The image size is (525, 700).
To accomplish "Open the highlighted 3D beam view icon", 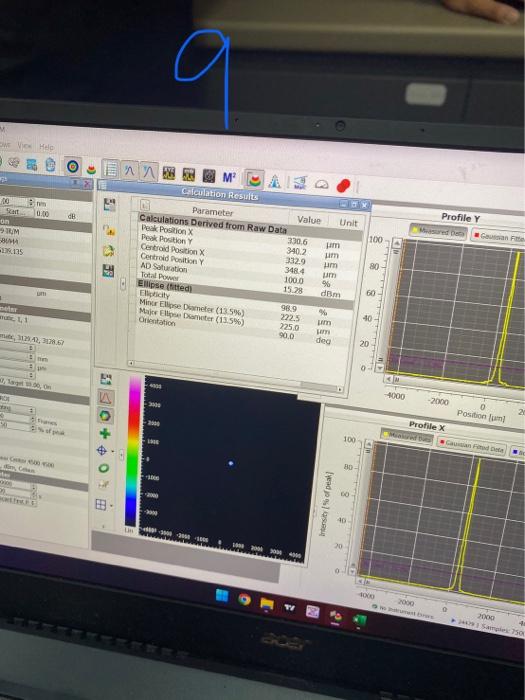I will click(254, 179).
